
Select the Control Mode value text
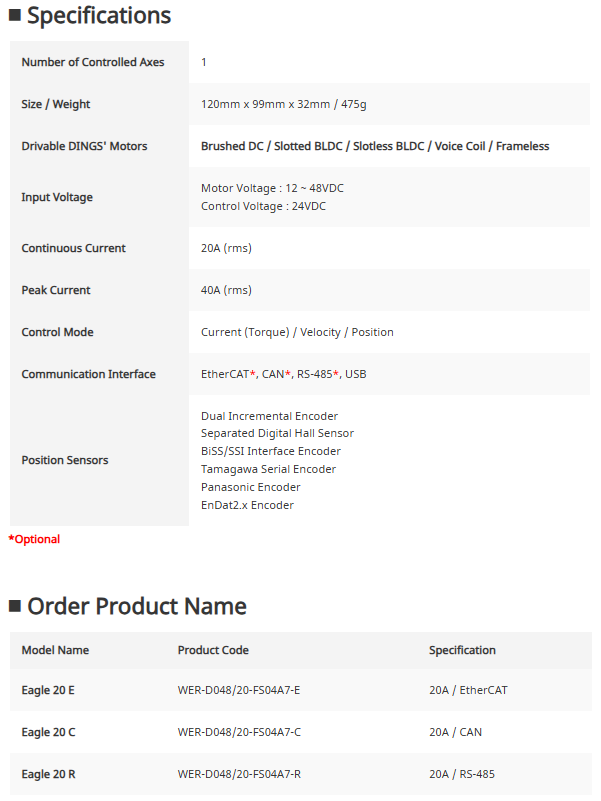[x=297, y=332]
